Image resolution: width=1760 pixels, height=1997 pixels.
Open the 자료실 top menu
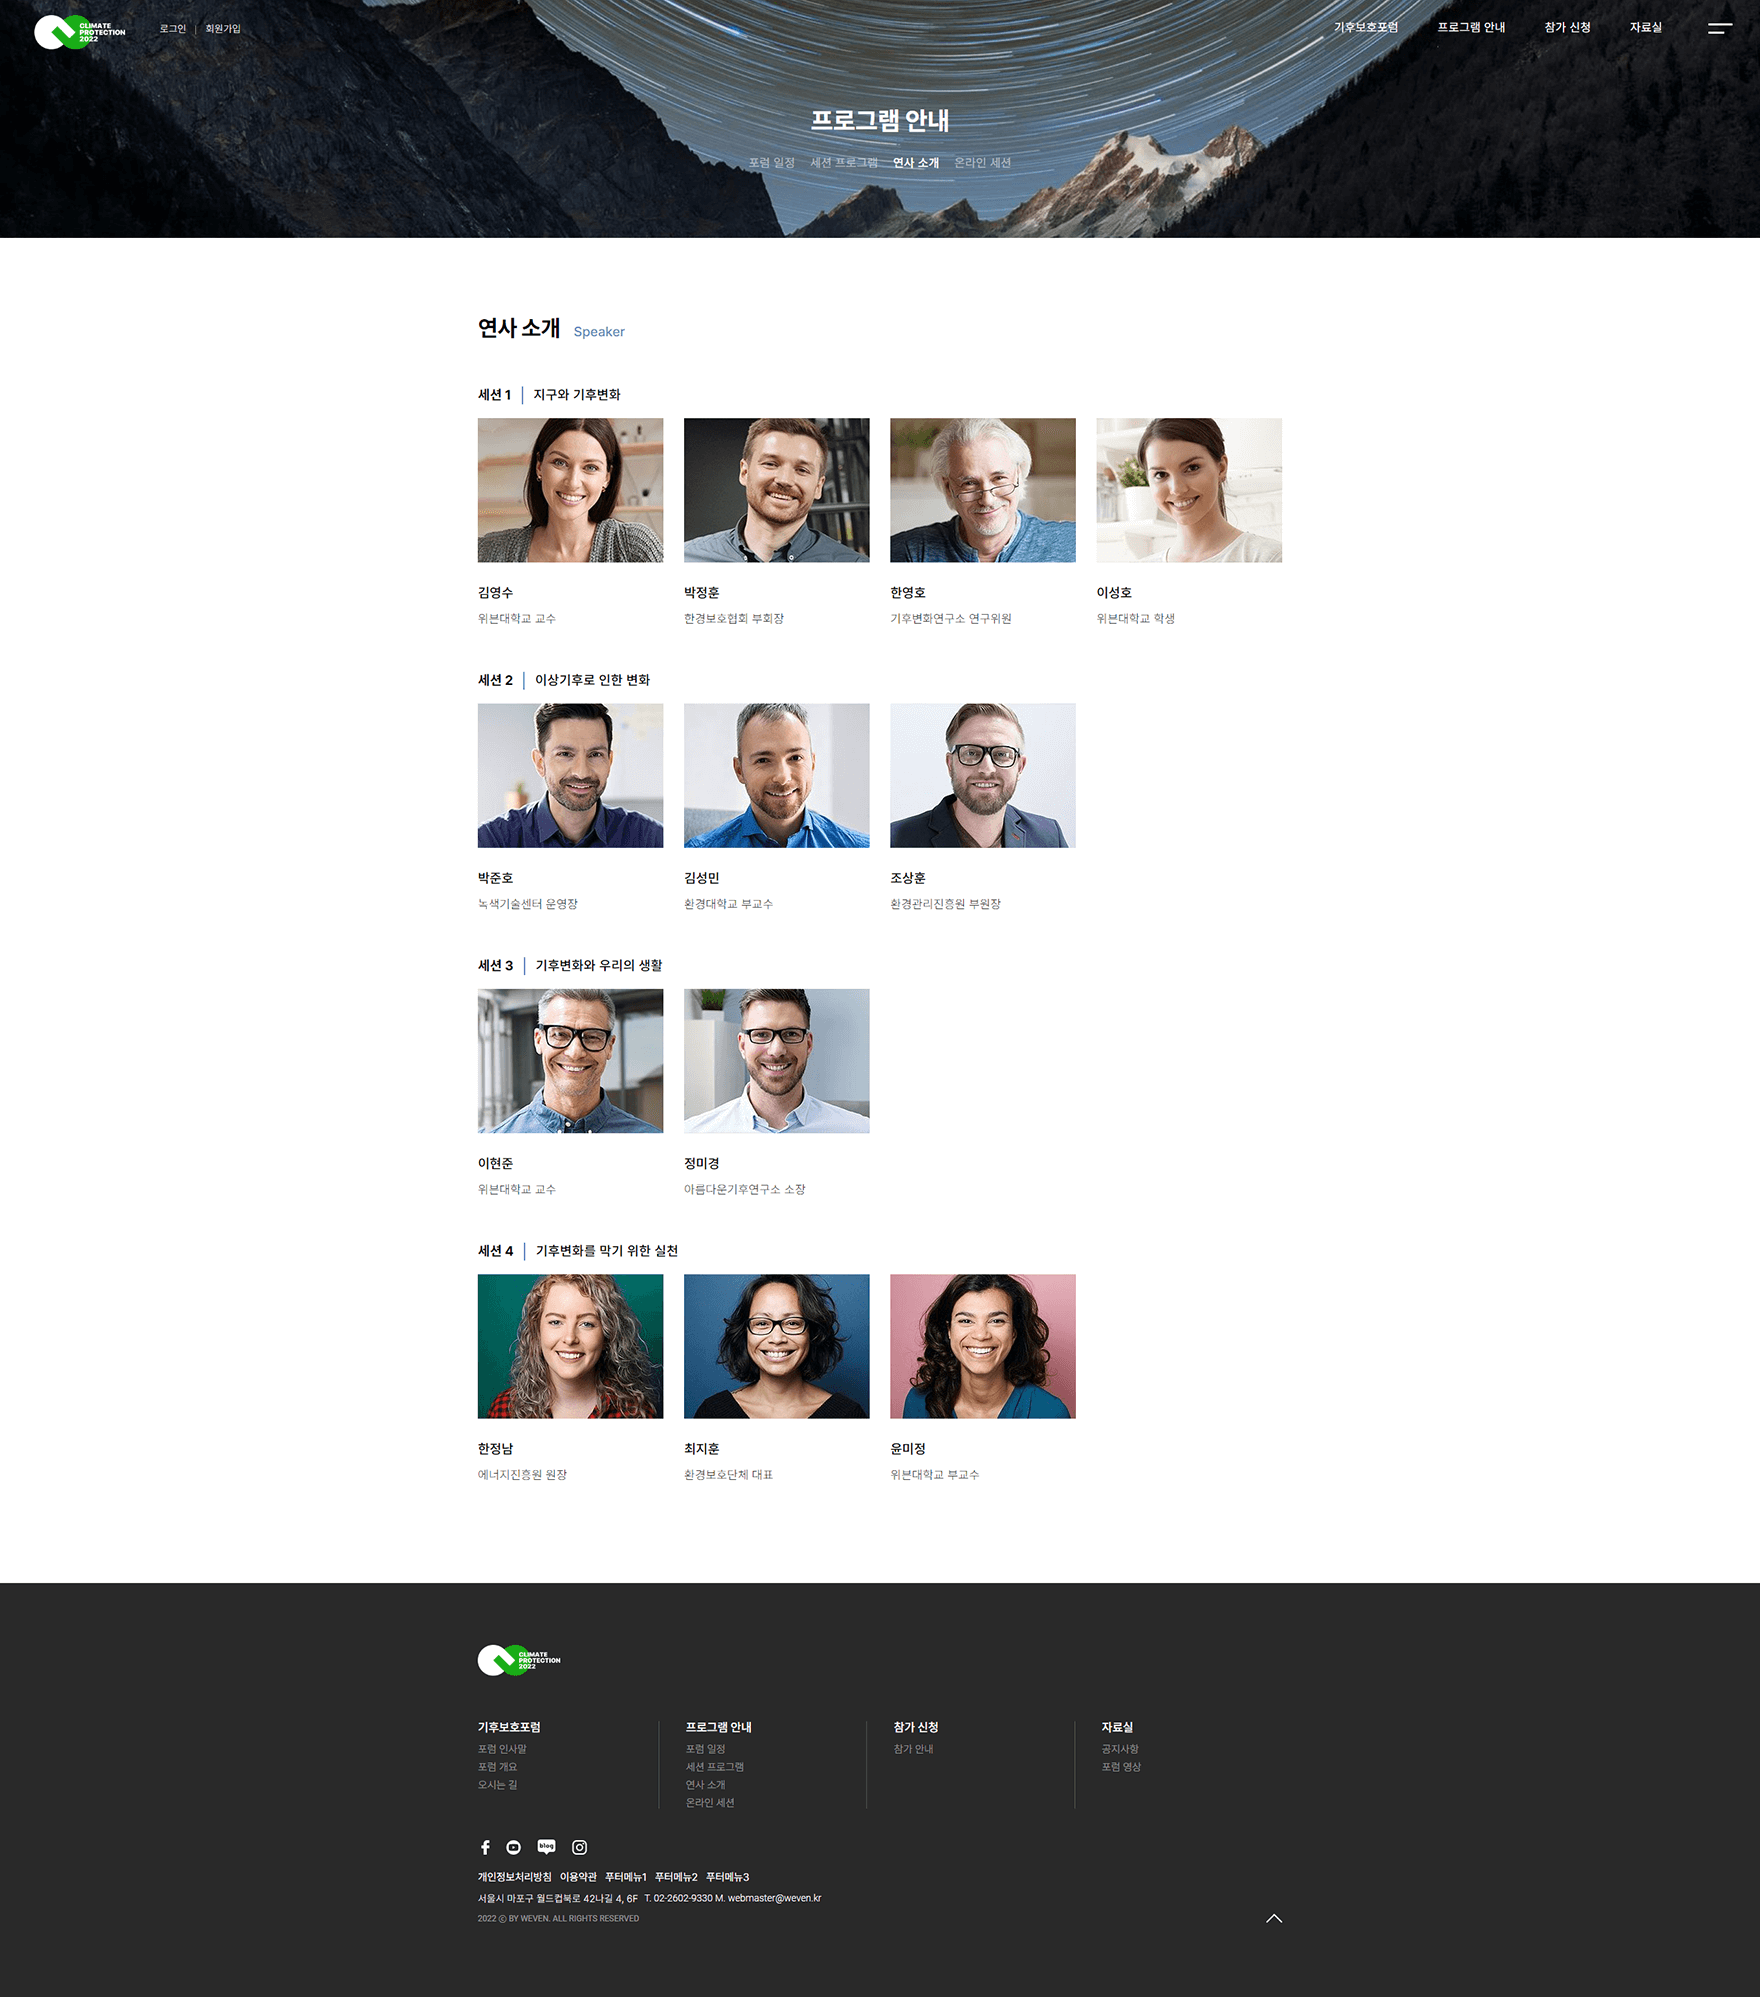click(1645, 27)
